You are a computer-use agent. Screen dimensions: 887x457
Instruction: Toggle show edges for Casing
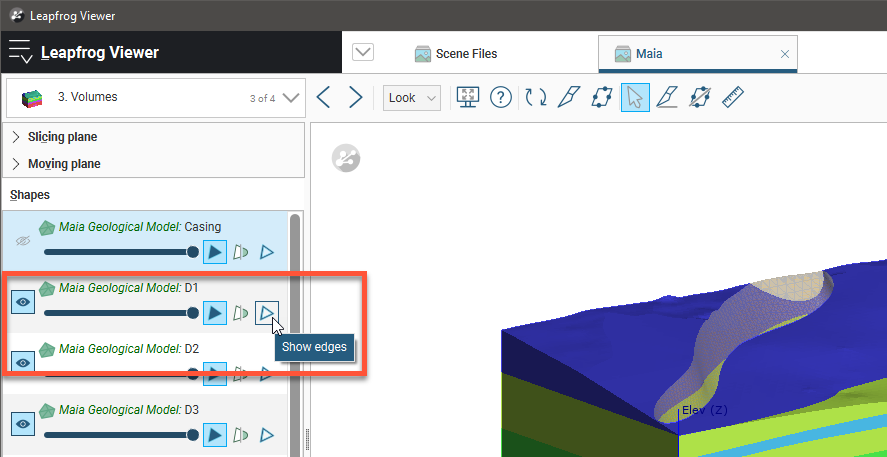pyautogui.click(x=267, y=252)
